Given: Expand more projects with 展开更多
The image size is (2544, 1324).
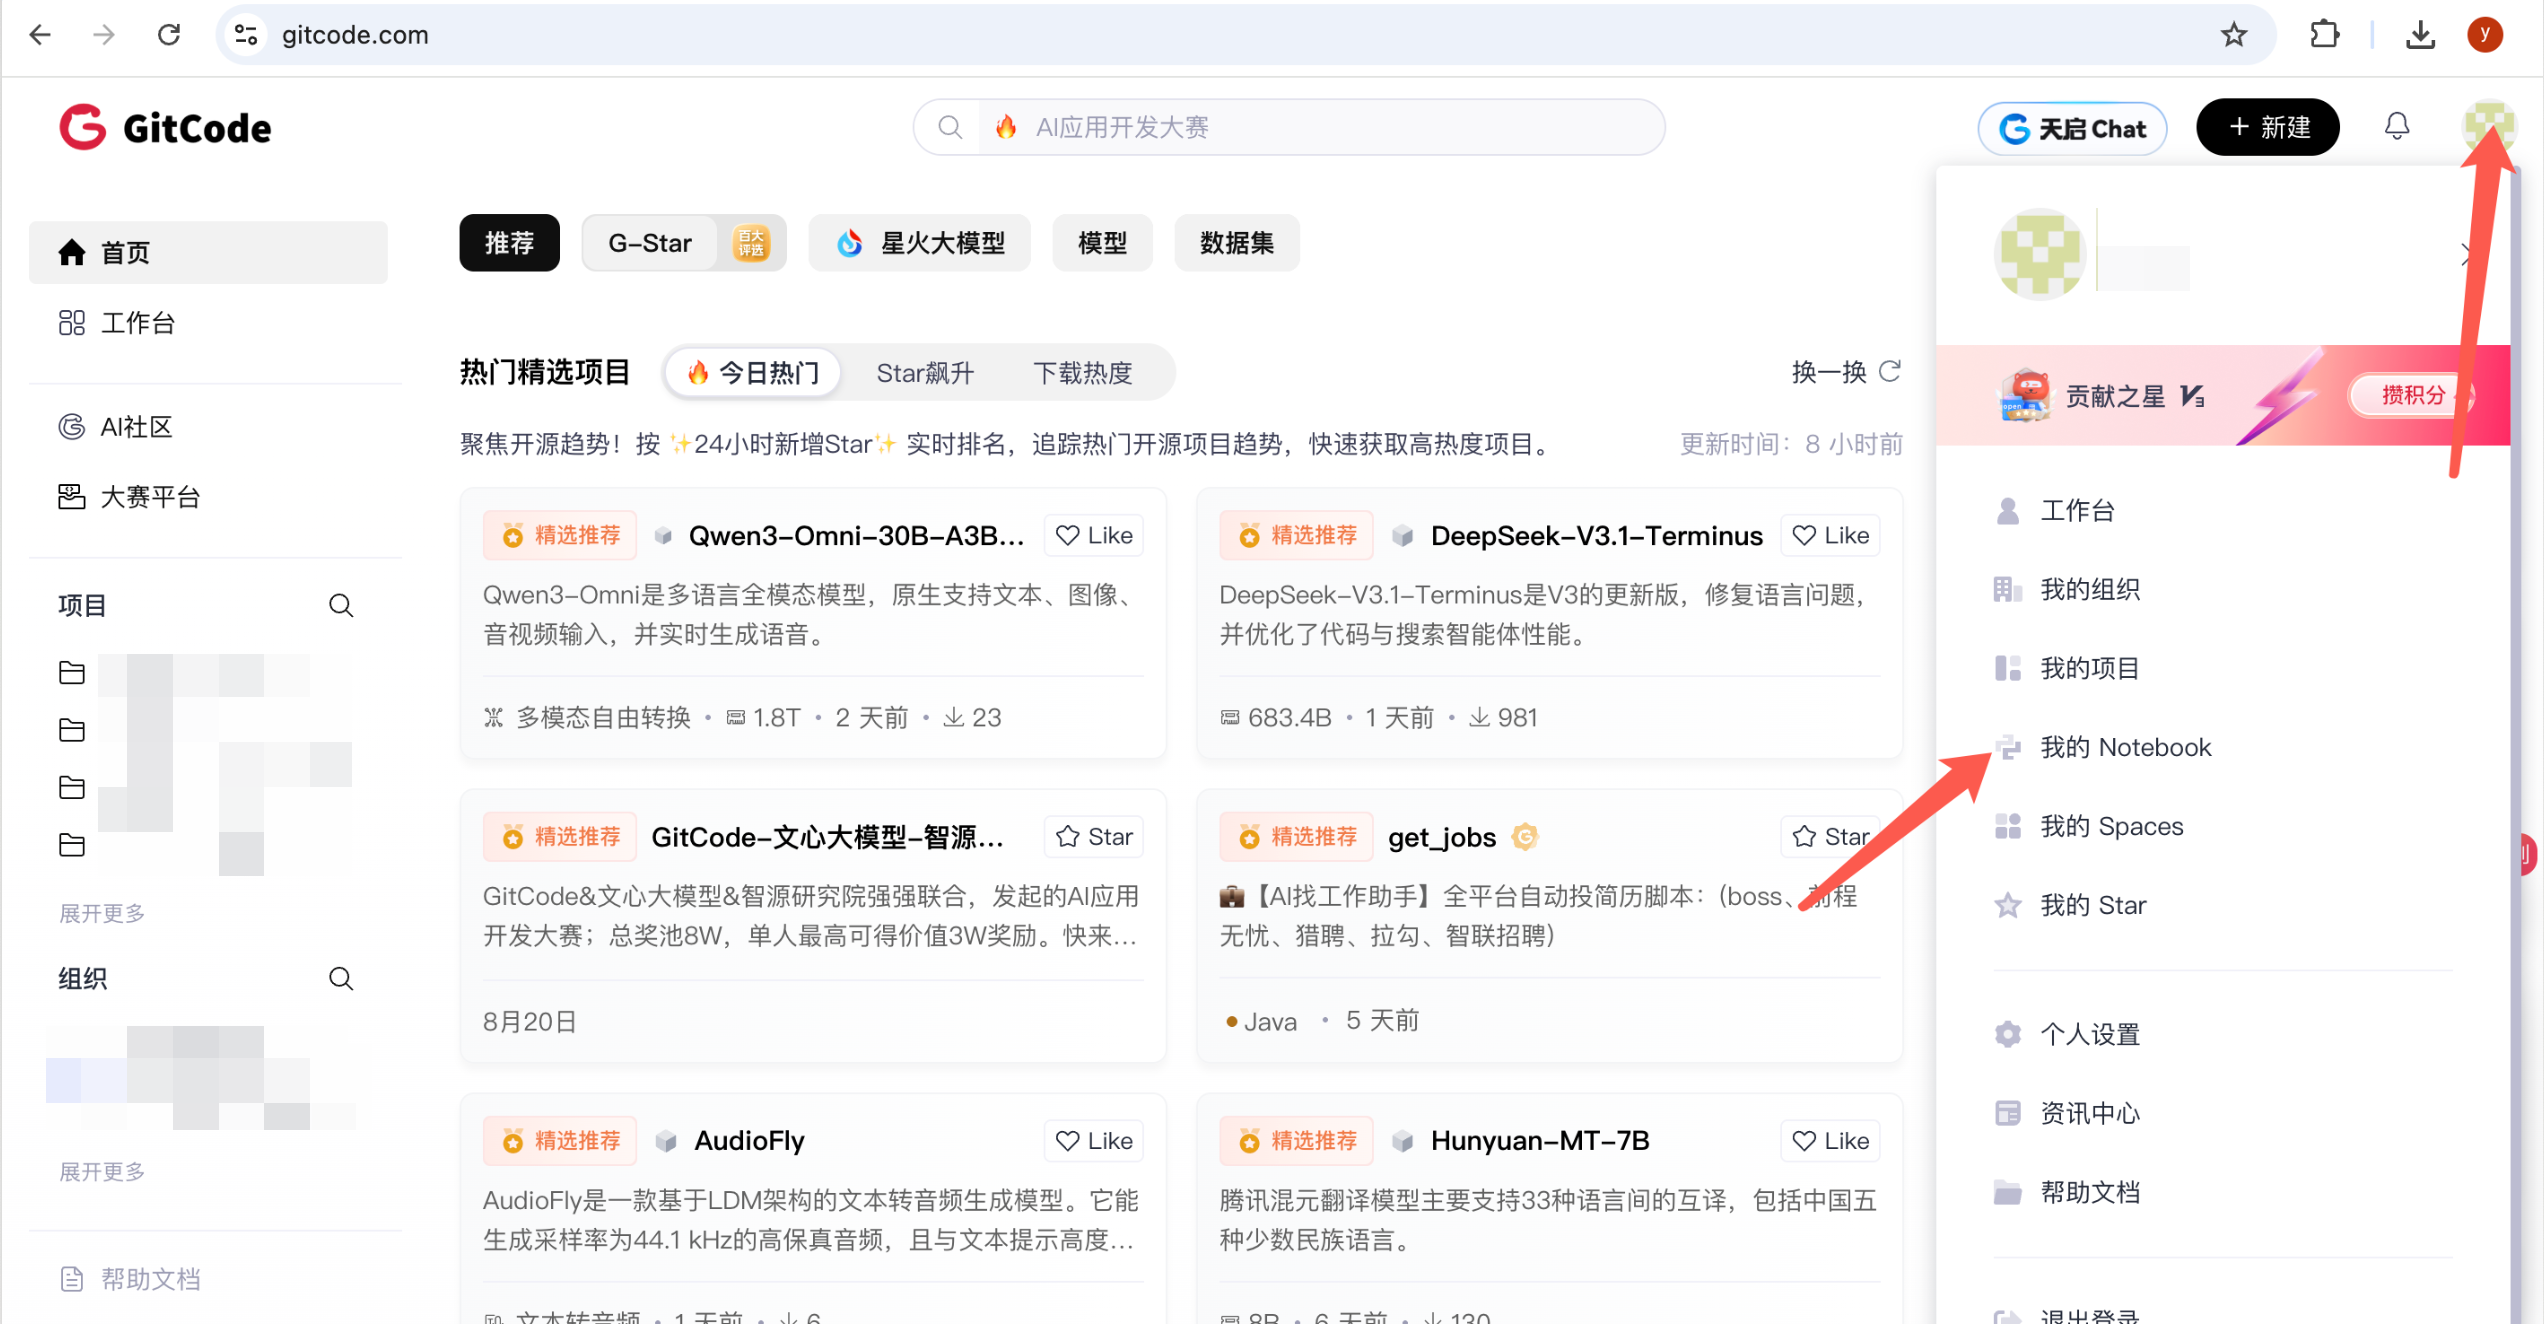Looking at the screenshot, I should 102,913.
